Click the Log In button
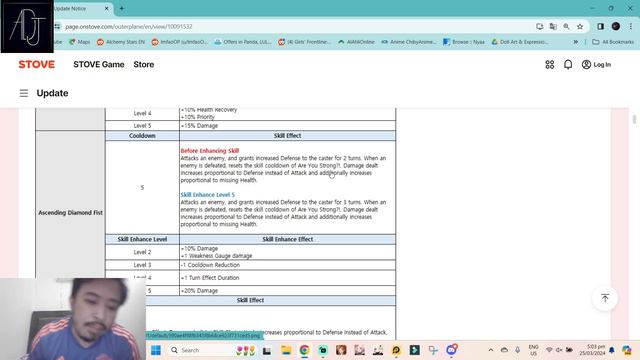The width and height of the screenshot is (640, 360). (x=596, y=64)
